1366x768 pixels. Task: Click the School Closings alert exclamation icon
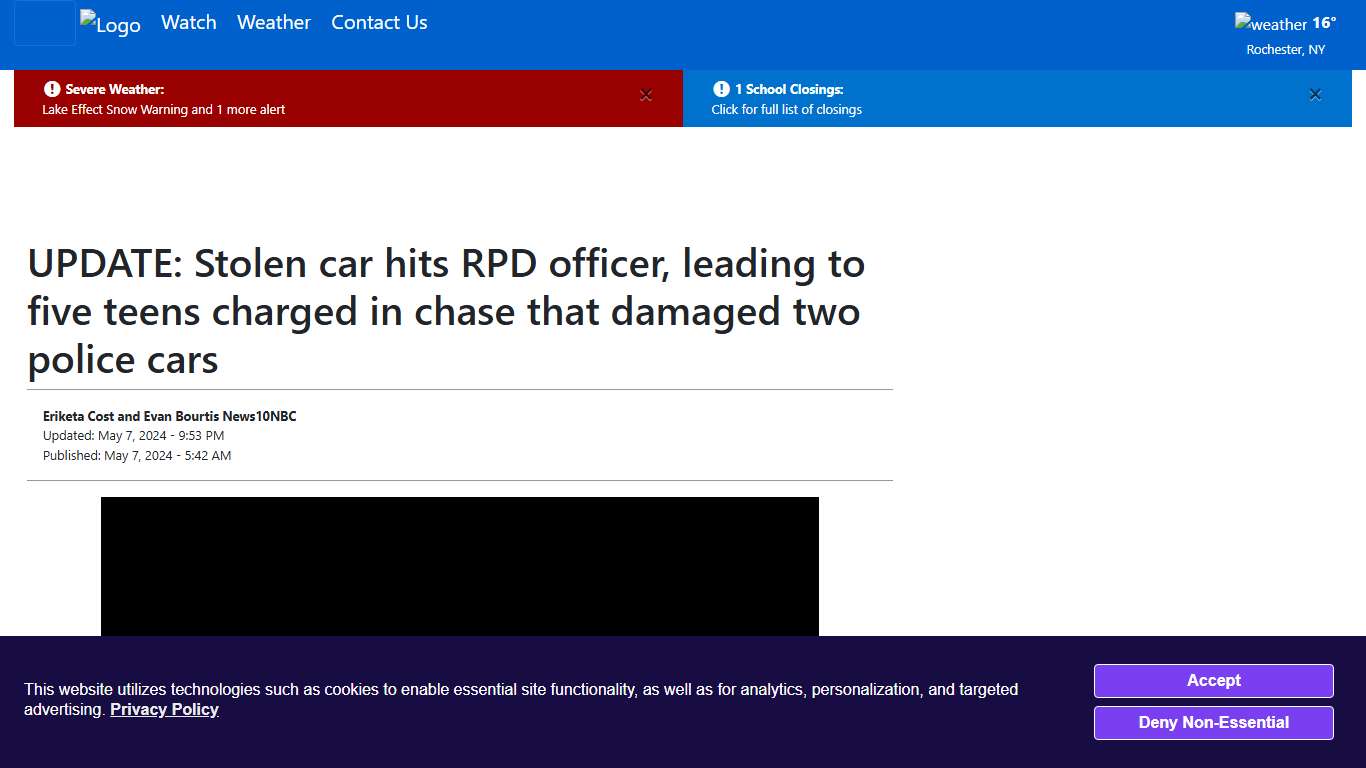pos(721,89)
